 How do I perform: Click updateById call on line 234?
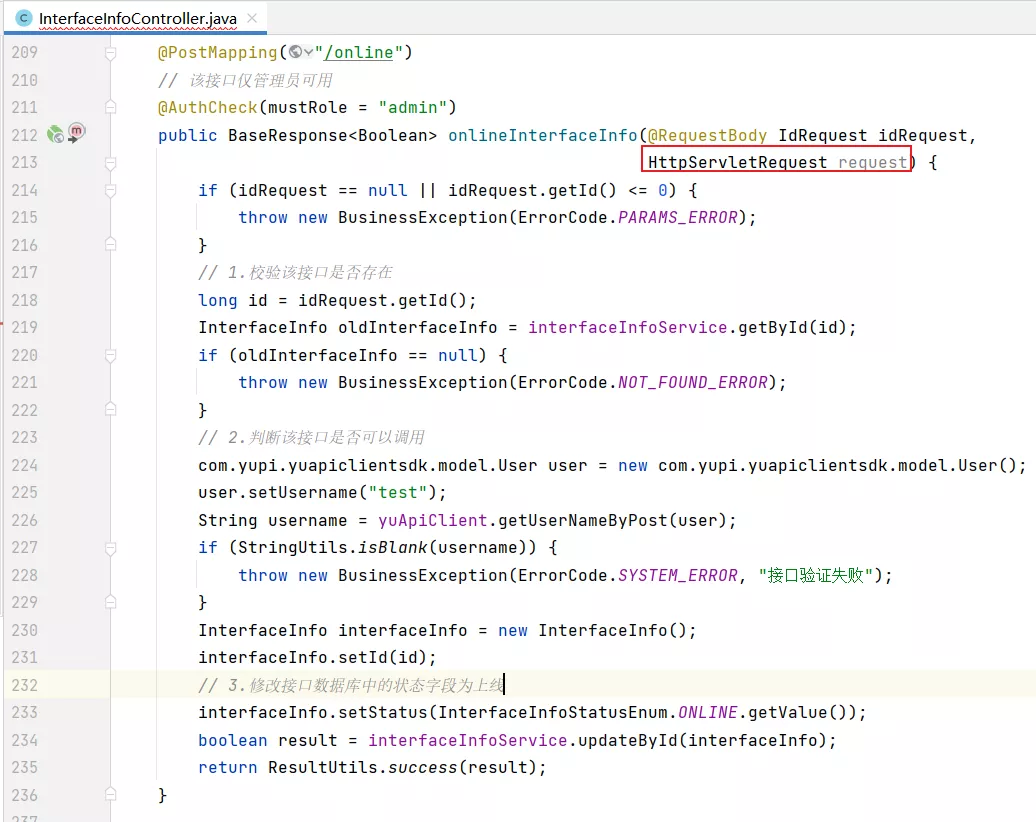coord(628,740)
